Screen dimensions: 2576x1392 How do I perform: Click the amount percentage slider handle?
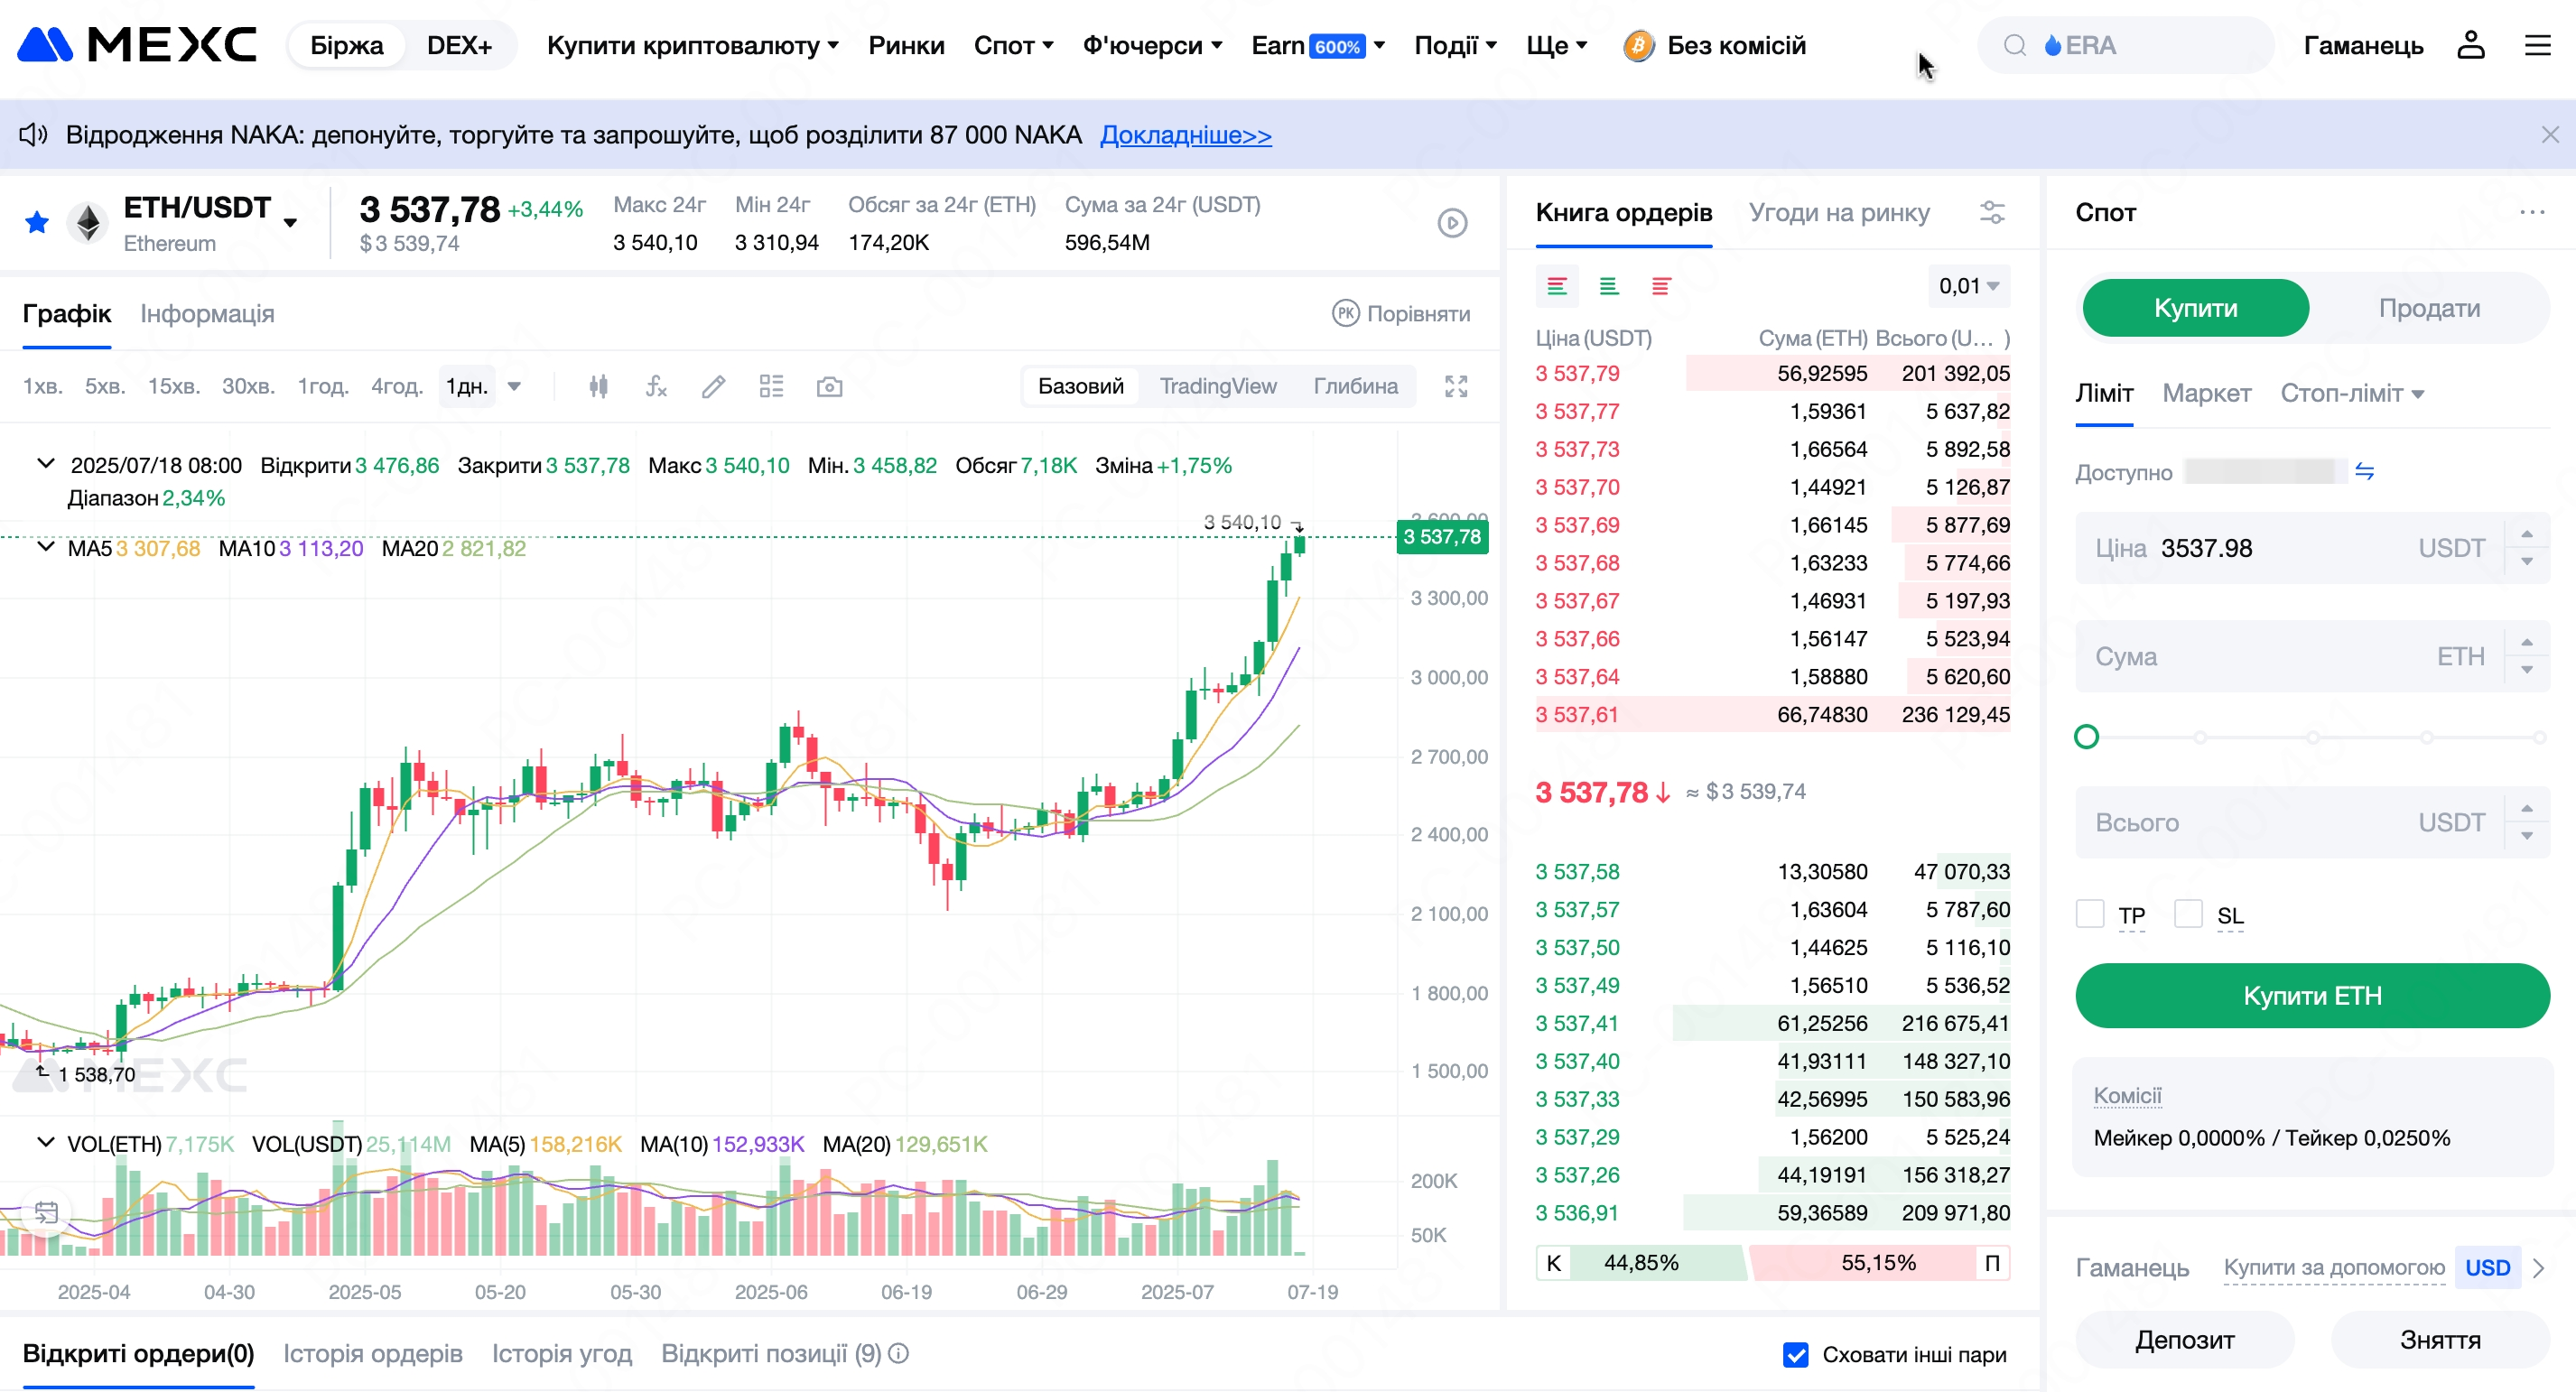2086,737
